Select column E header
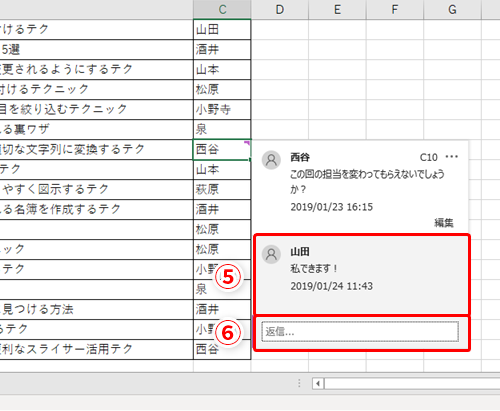 pyautogui.click(x=337, y=9)
